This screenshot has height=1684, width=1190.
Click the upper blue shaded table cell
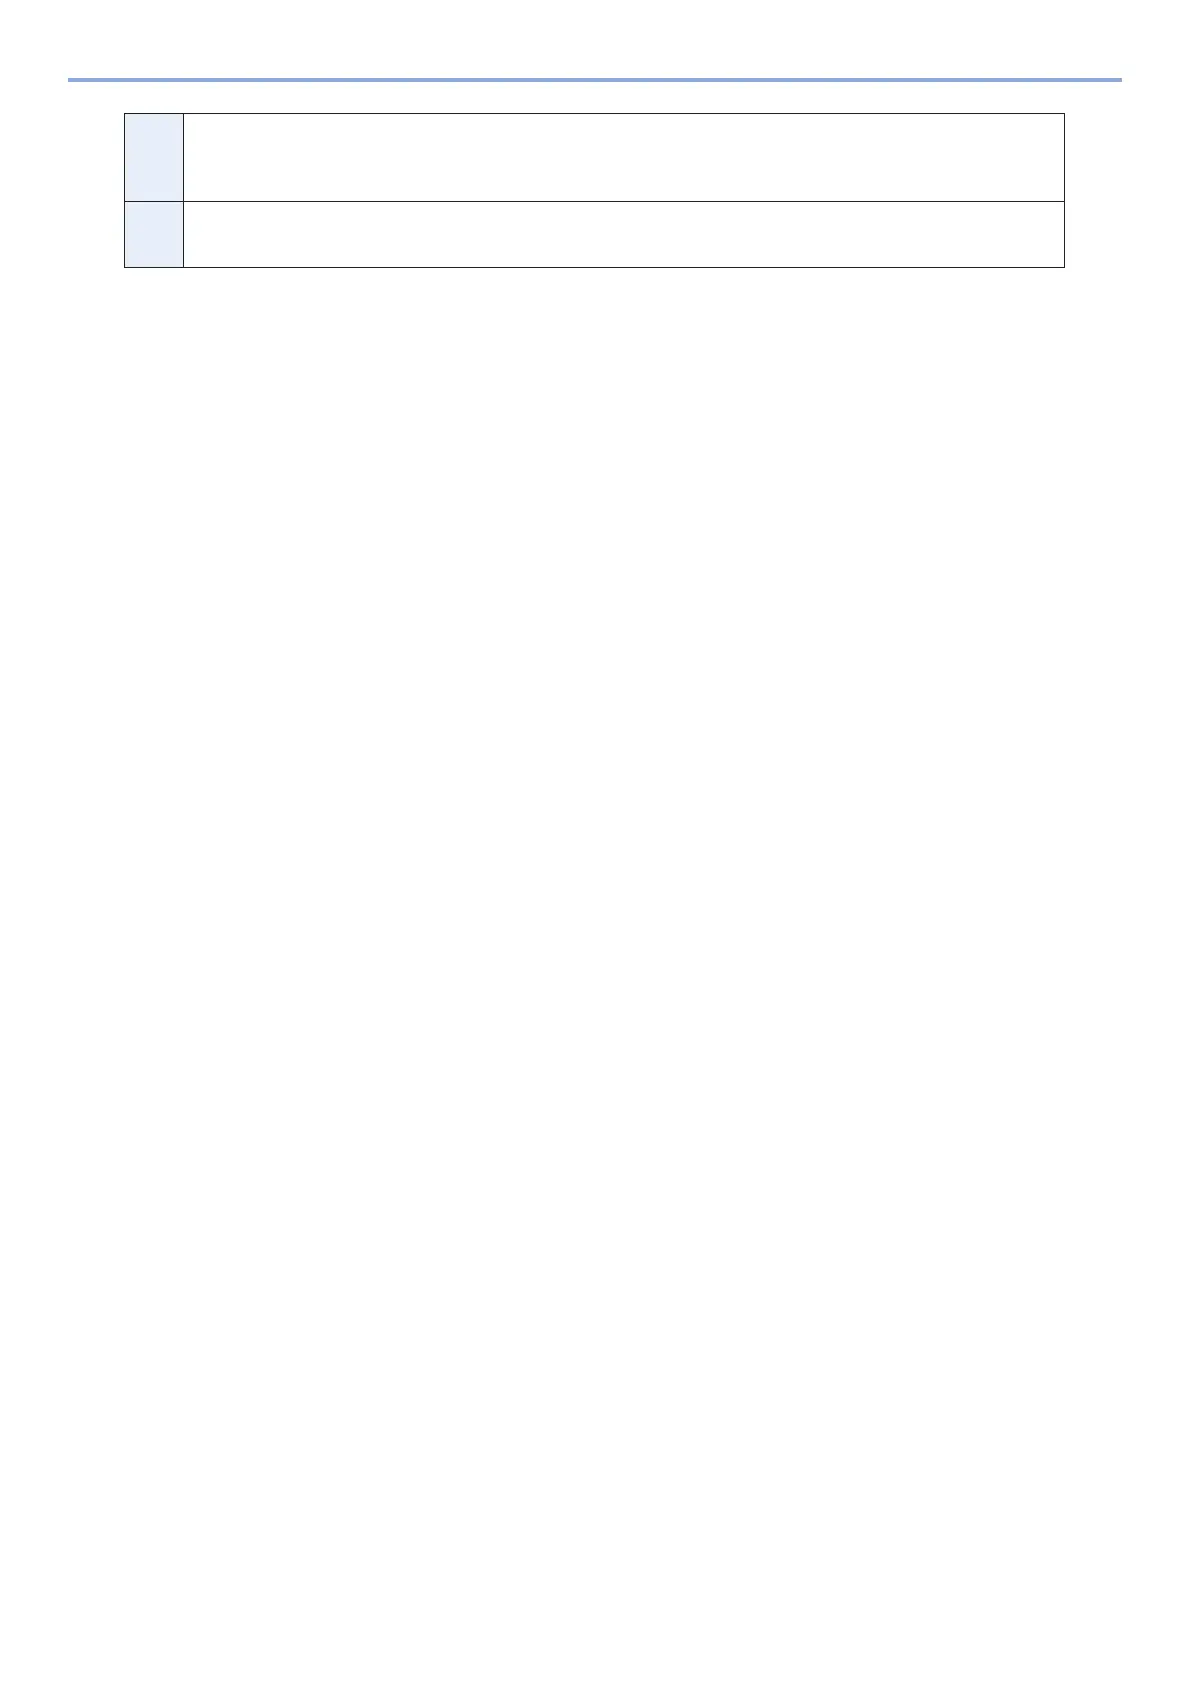pos(154,157)
